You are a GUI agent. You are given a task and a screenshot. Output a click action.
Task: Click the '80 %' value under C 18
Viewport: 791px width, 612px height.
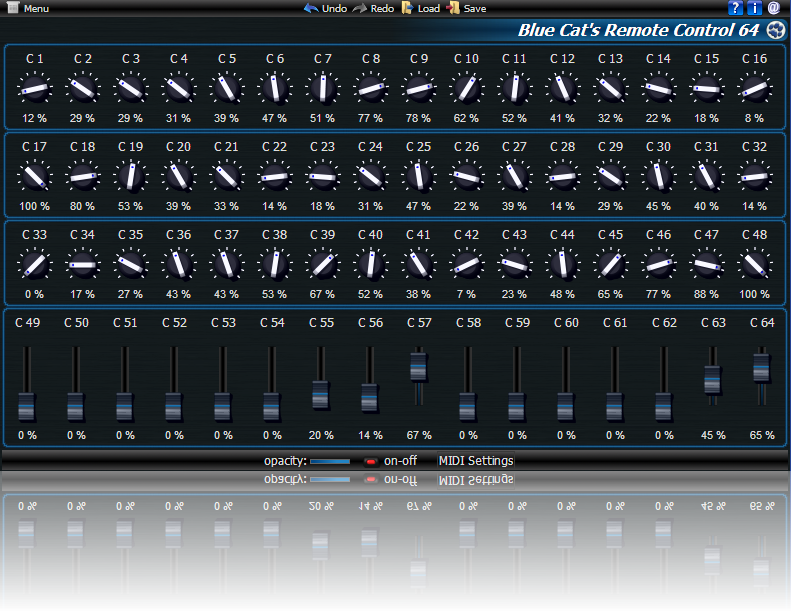click(82, 206)
